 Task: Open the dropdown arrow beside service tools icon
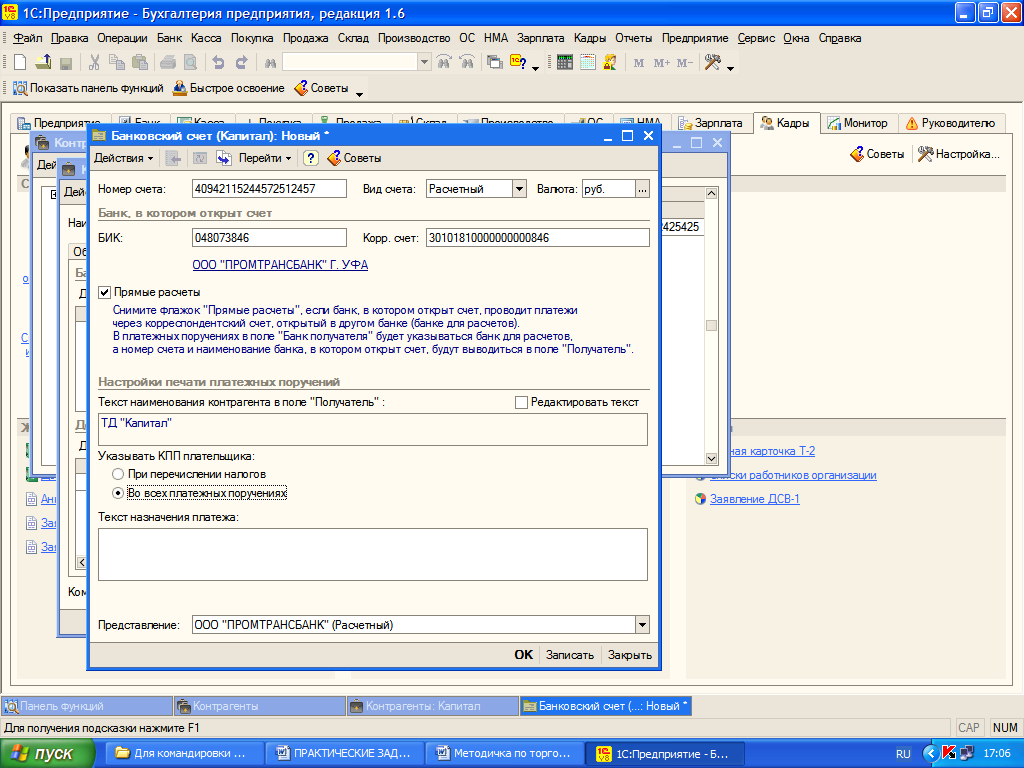(x=730, y=68)
